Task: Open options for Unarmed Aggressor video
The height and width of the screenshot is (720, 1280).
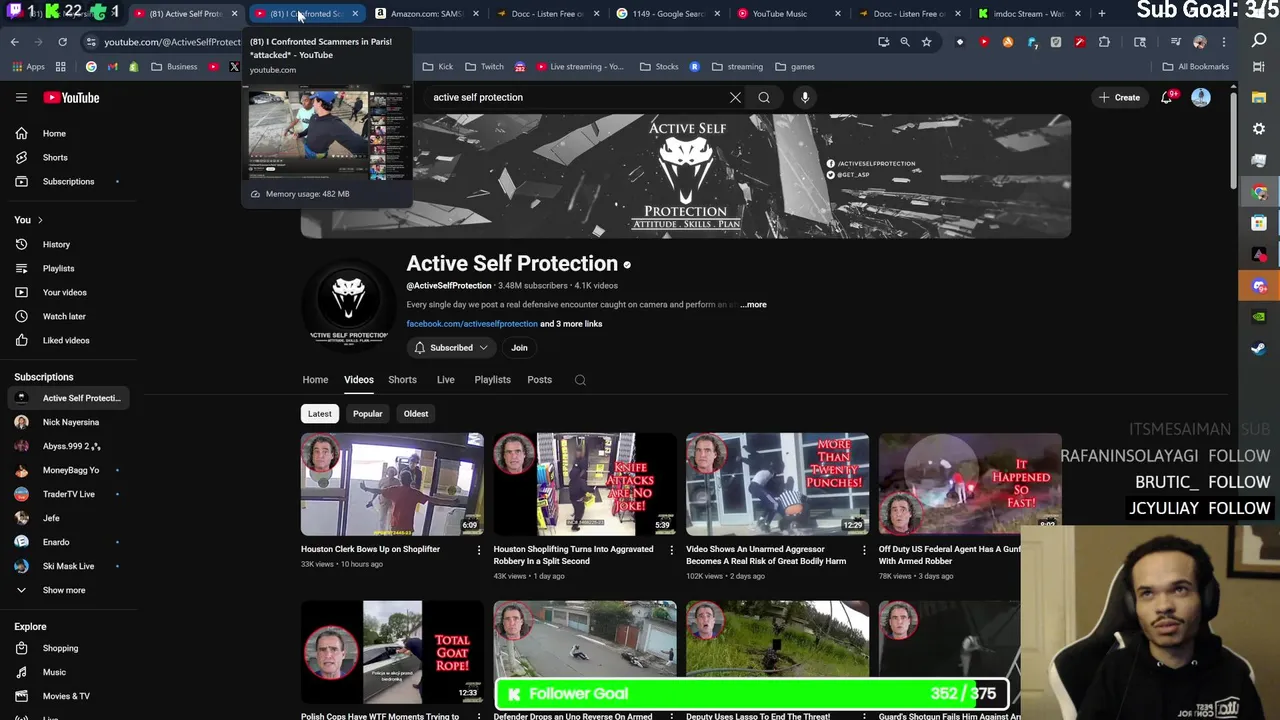Action: 864,550
